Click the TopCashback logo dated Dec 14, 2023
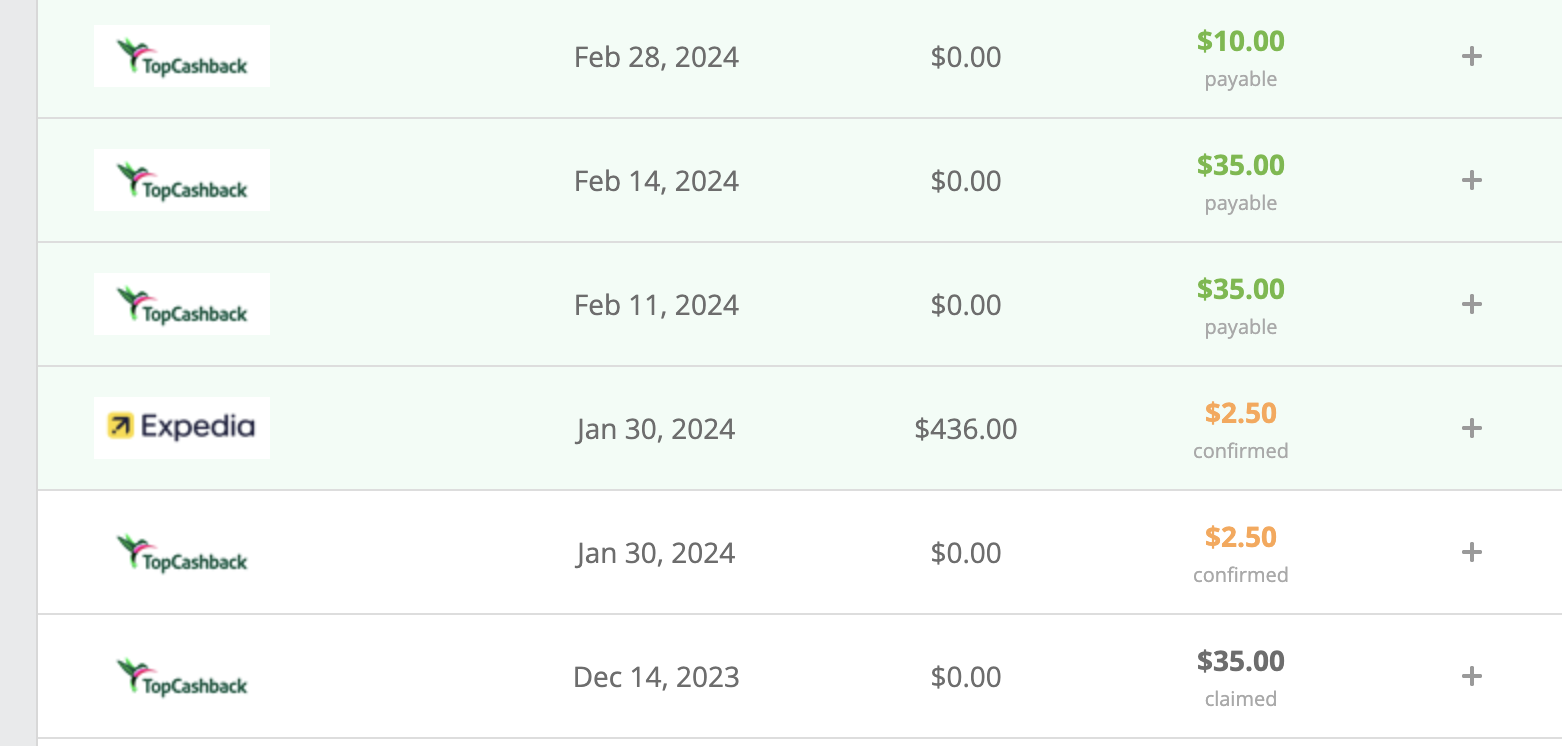 (182, 677)
